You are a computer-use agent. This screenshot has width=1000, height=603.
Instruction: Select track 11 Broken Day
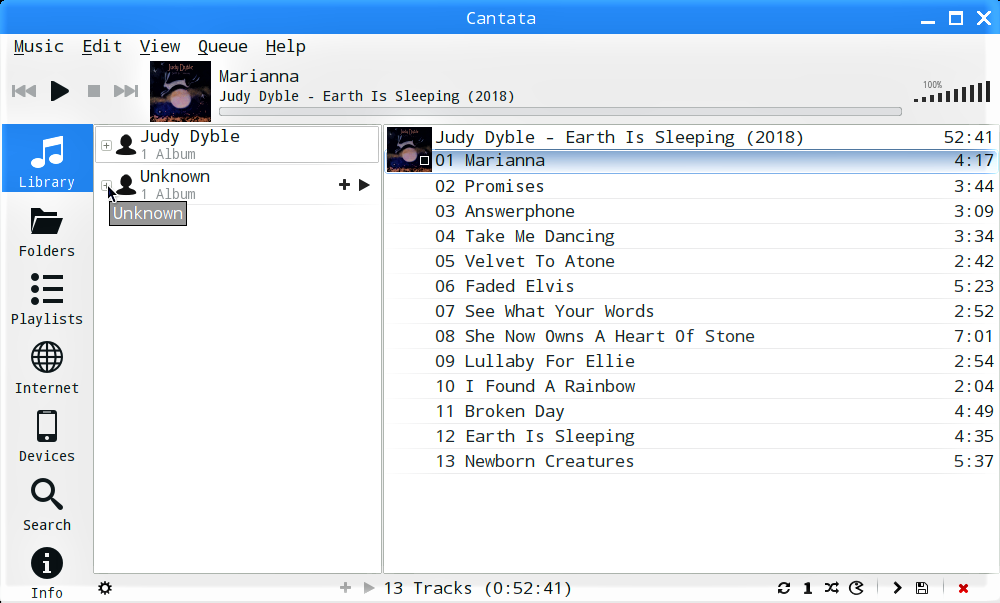pos(691,411)
